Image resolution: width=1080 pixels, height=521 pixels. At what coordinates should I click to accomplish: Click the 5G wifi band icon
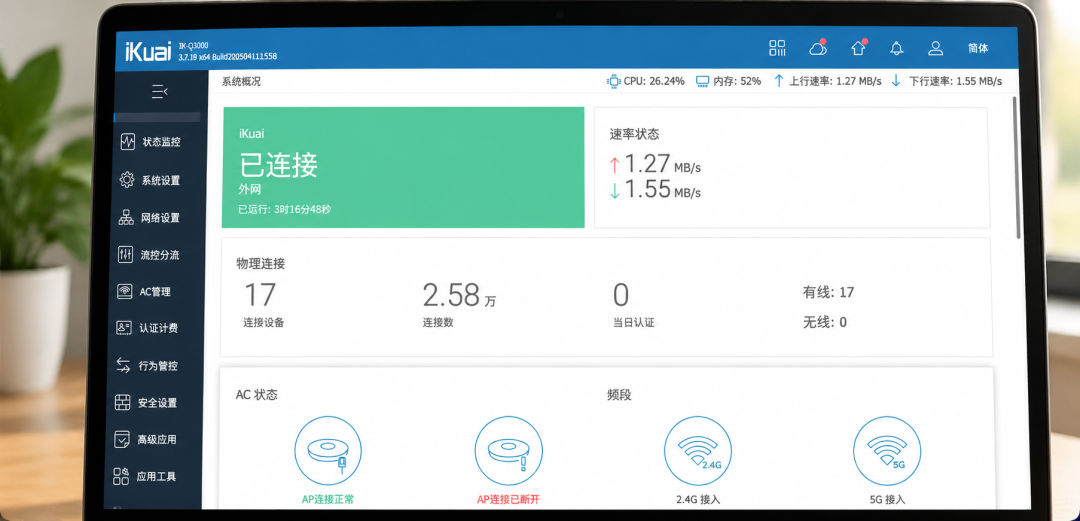click(887, 451)
